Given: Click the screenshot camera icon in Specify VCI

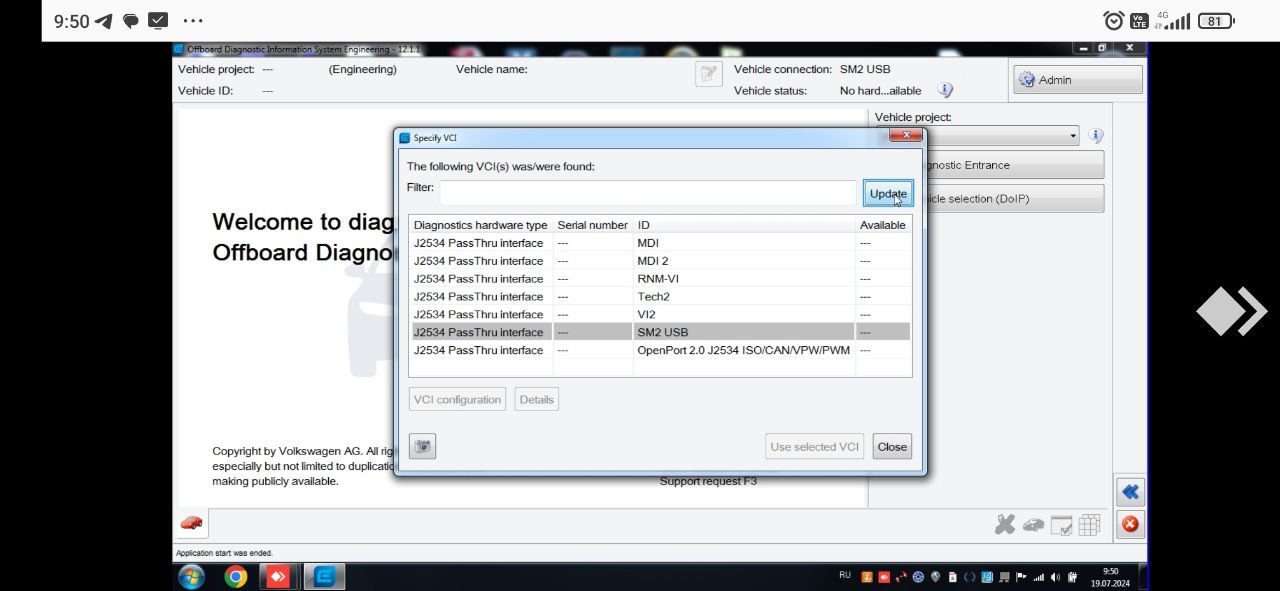Looking at the screenshot, I should (x=423, y=447).
